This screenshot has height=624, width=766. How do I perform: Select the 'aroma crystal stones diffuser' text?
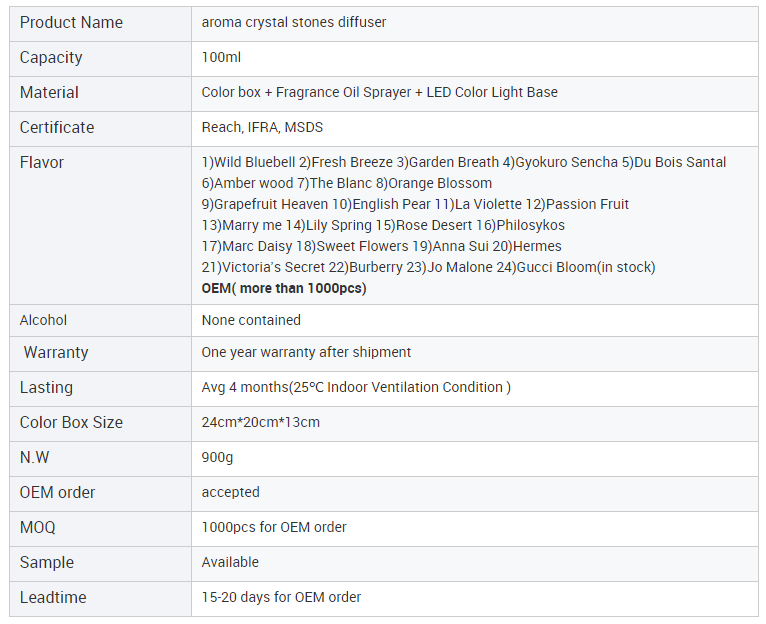click(293, 22)
